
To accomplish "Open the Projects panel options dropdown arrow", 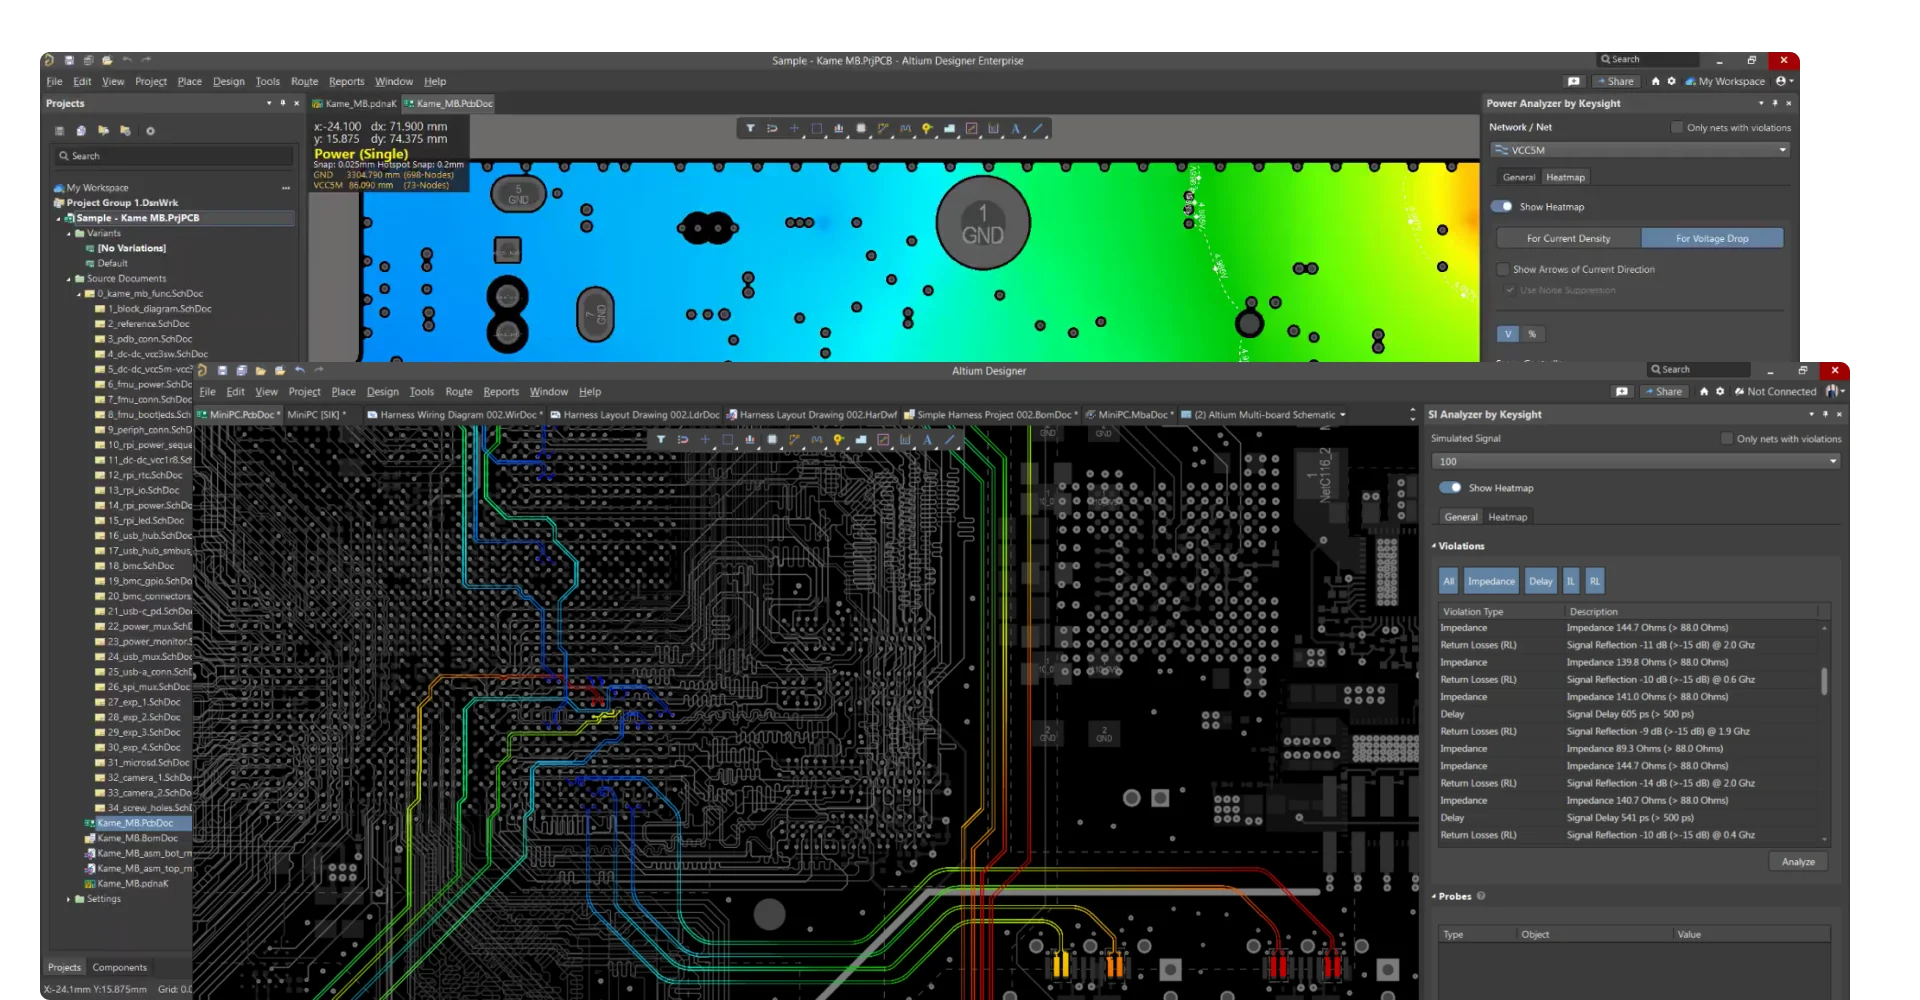I will (x=269, y=103).
